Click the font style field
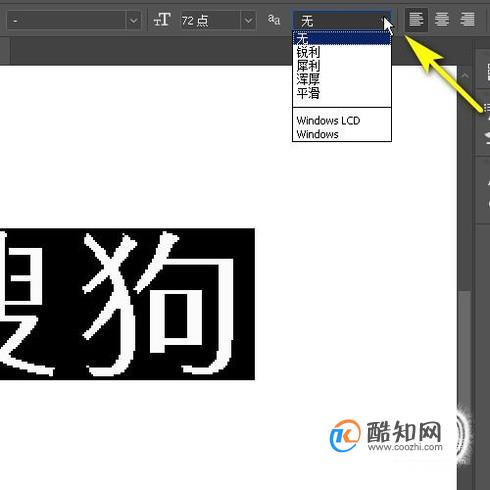490x490 pixels. [66, 21]
